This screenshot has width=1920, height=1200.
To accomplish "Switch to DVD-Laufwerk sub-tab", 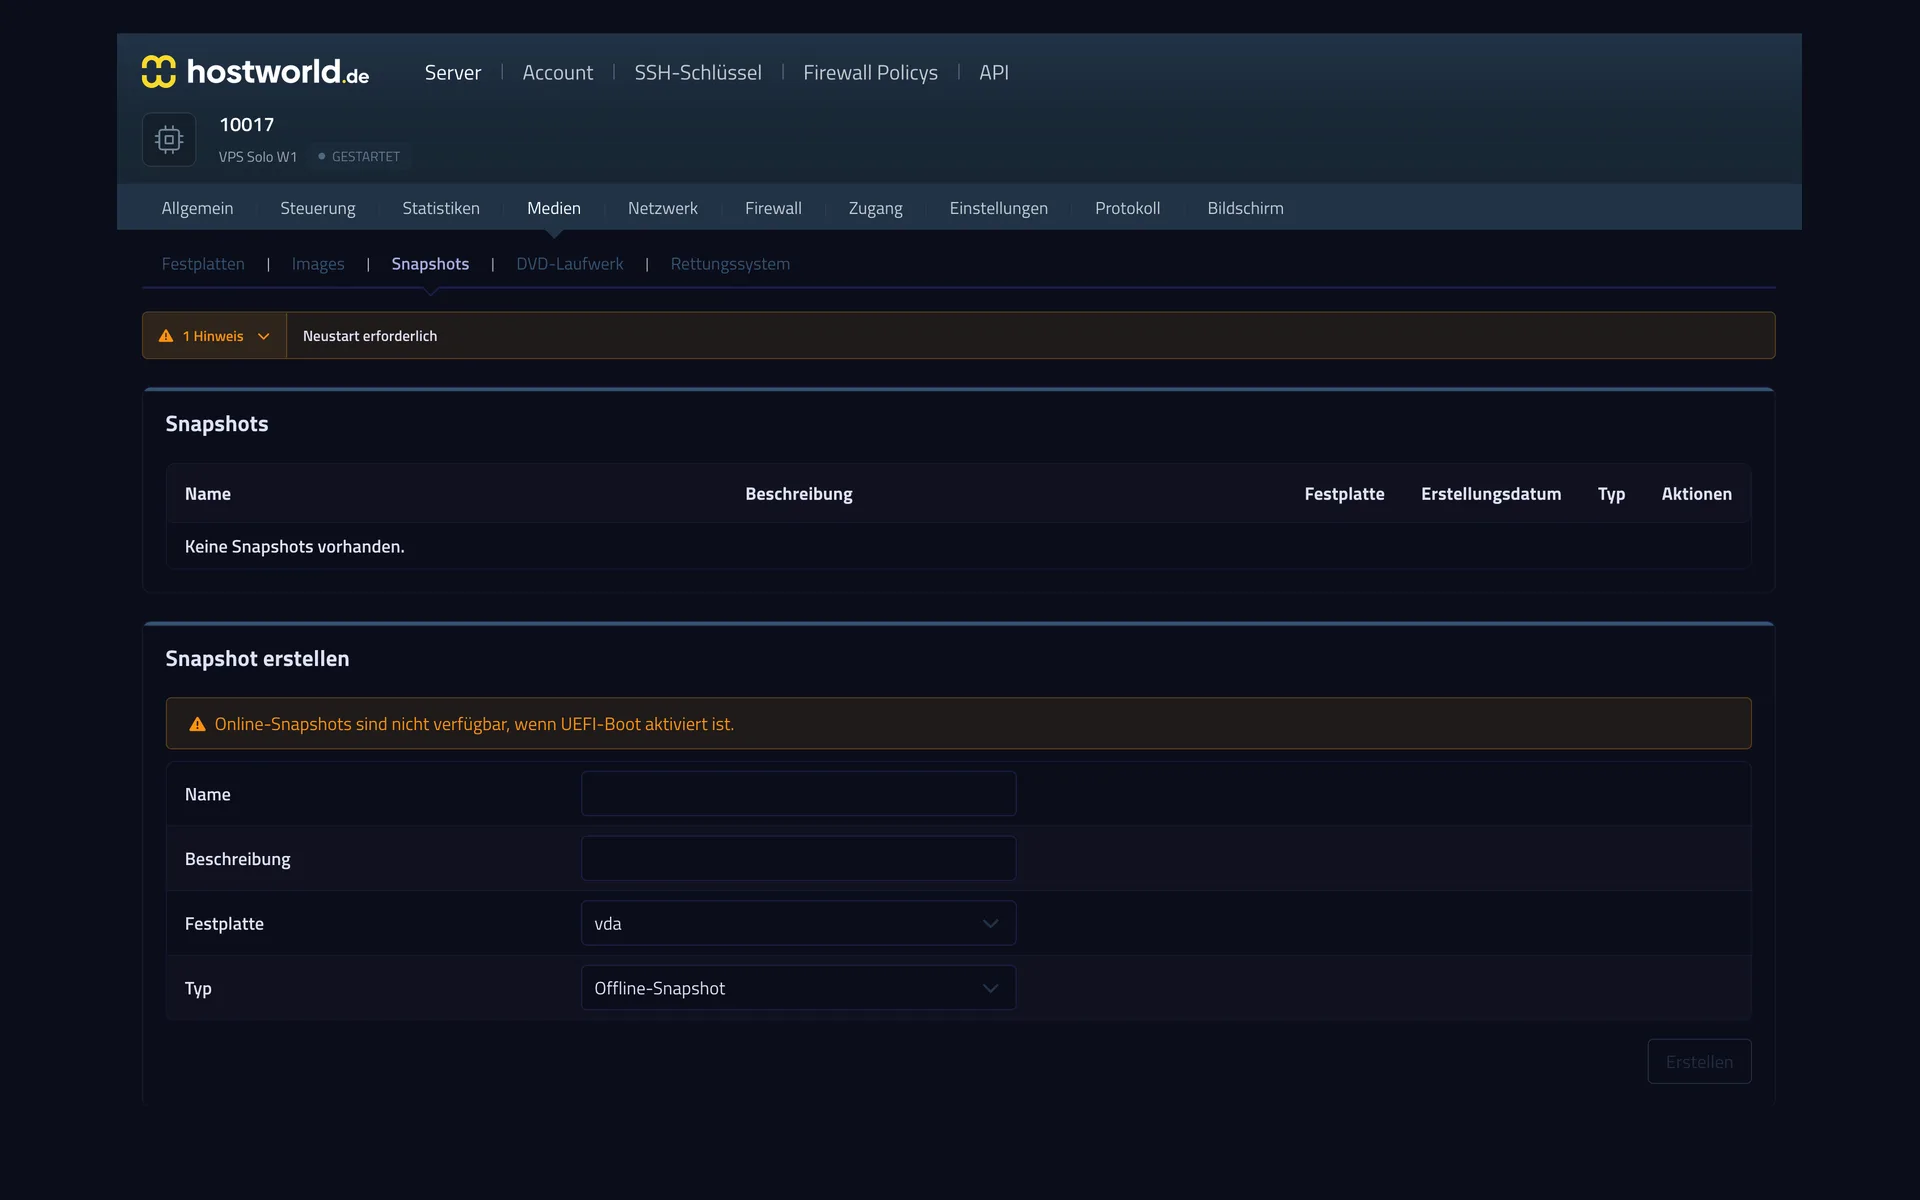I will 569,264.
